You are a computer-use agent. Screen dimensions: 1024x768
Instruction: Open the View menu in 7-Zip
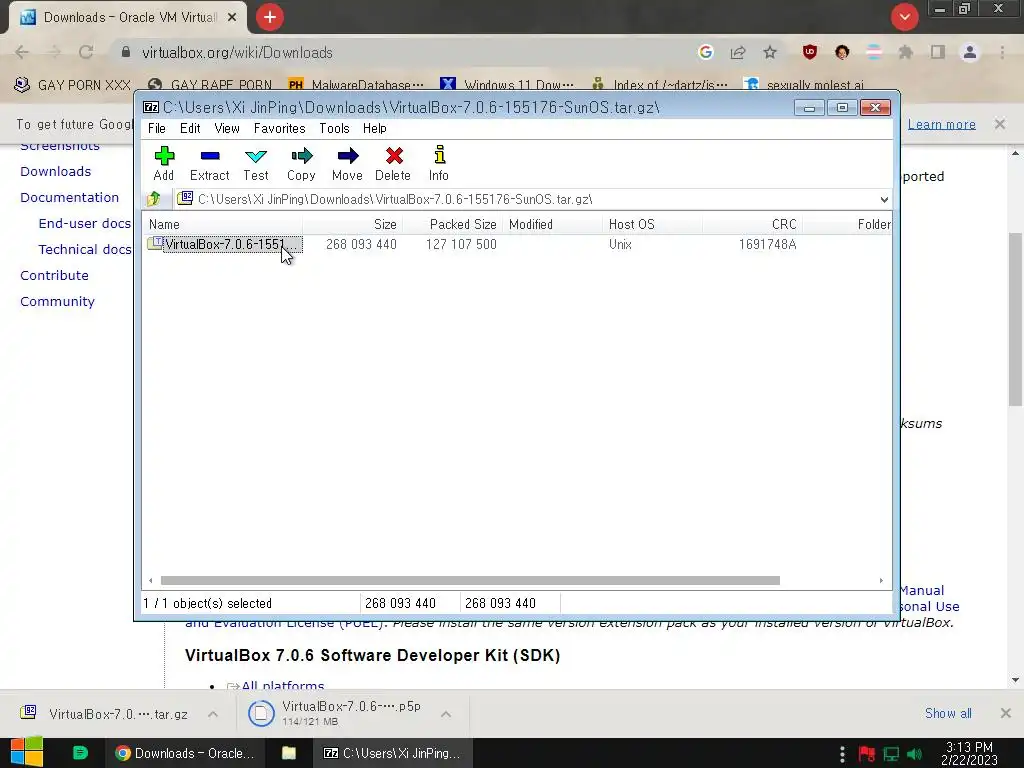pyautogui.click(x=227, y=129)
